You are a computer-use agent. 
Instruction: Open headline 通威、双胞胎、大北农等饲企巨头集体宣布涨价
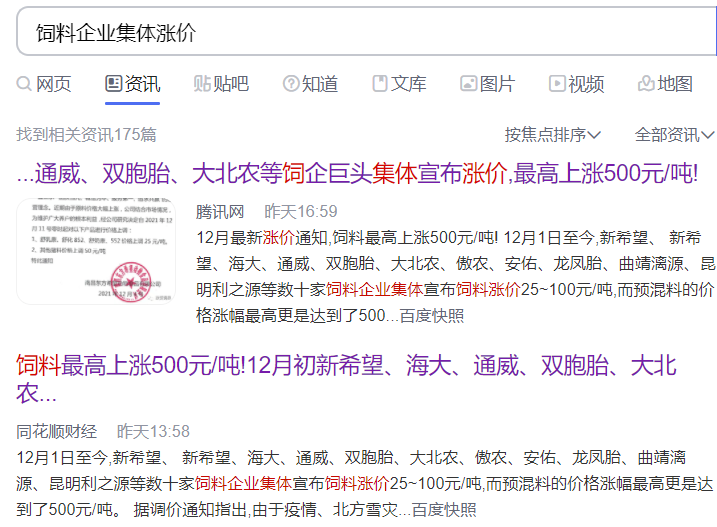(357, 174)
